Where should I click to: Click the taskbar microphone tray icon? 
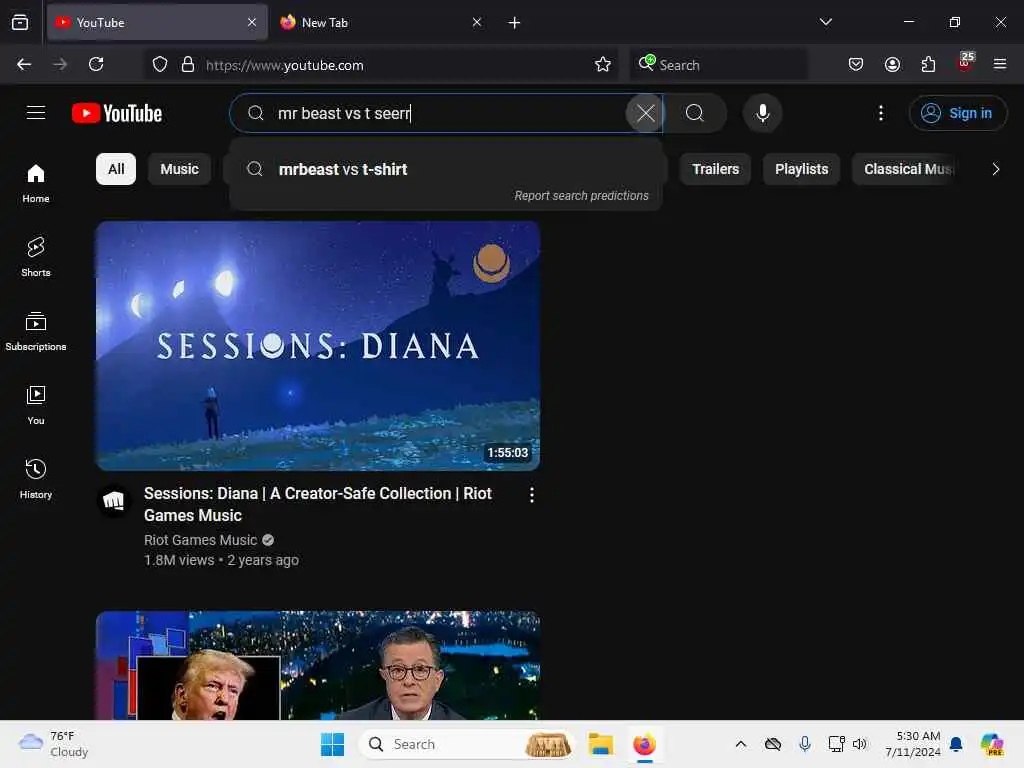(x=805, y=744)
